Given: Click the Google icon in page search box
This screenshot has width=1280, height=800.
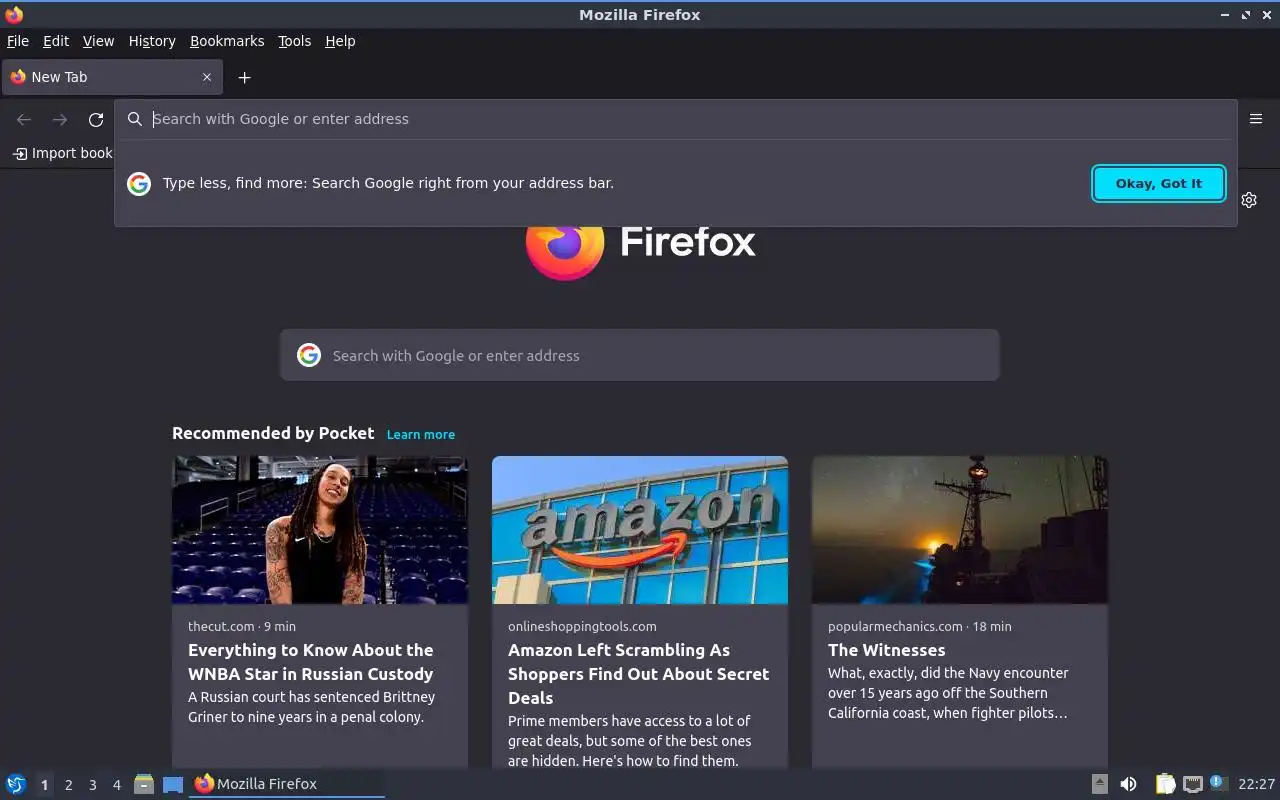Looking at the screenshot, I should pyautogui.click(x=309, y=355).
